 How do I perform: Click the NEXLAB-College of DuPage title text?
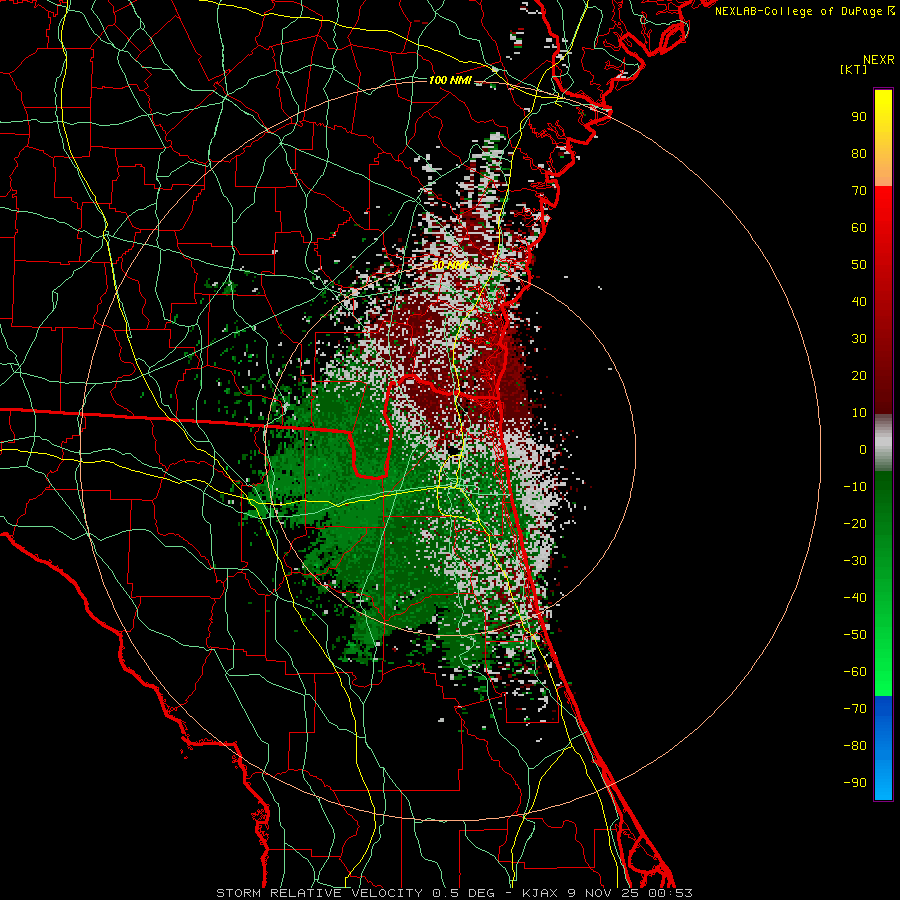click(x=800, y=11)
